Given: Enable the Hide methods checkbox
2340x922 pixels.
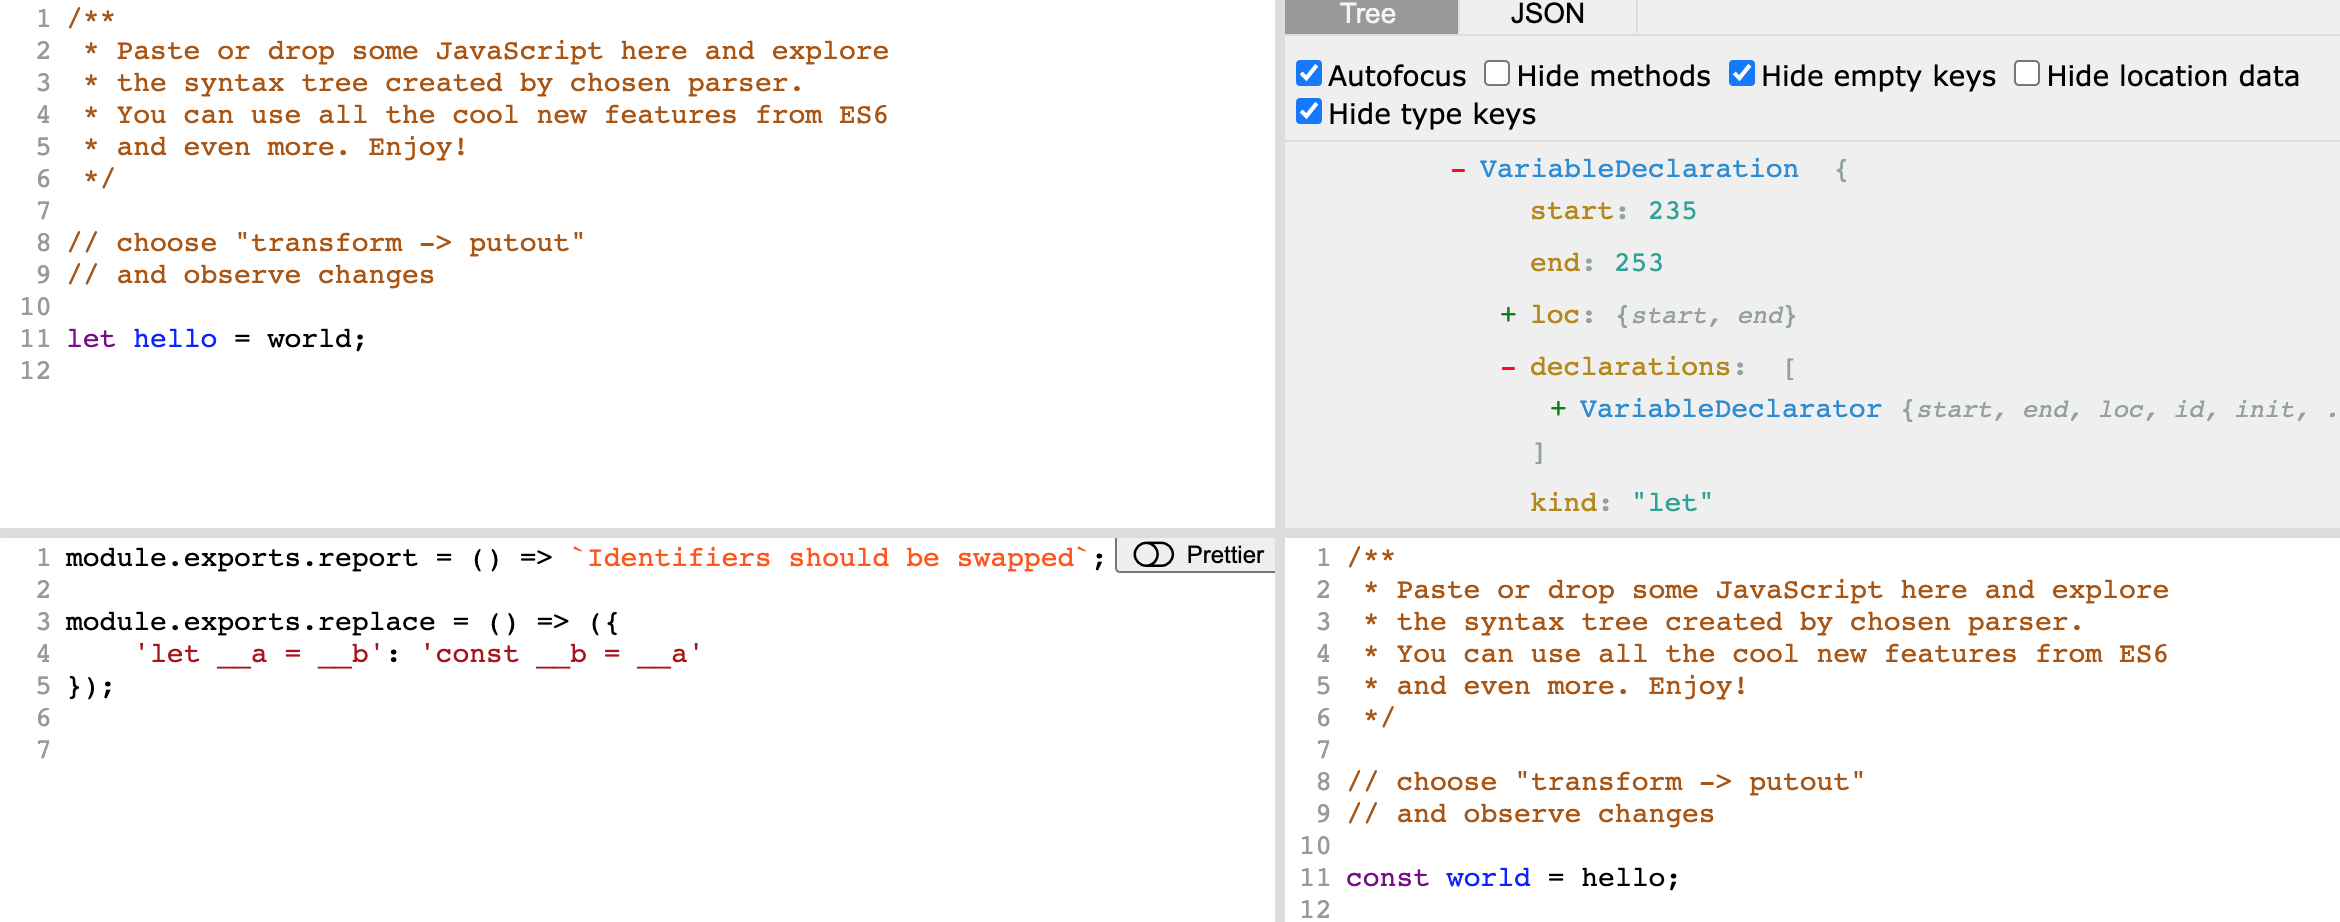Looking at the screenshot, I should (x=1497, y=74).
